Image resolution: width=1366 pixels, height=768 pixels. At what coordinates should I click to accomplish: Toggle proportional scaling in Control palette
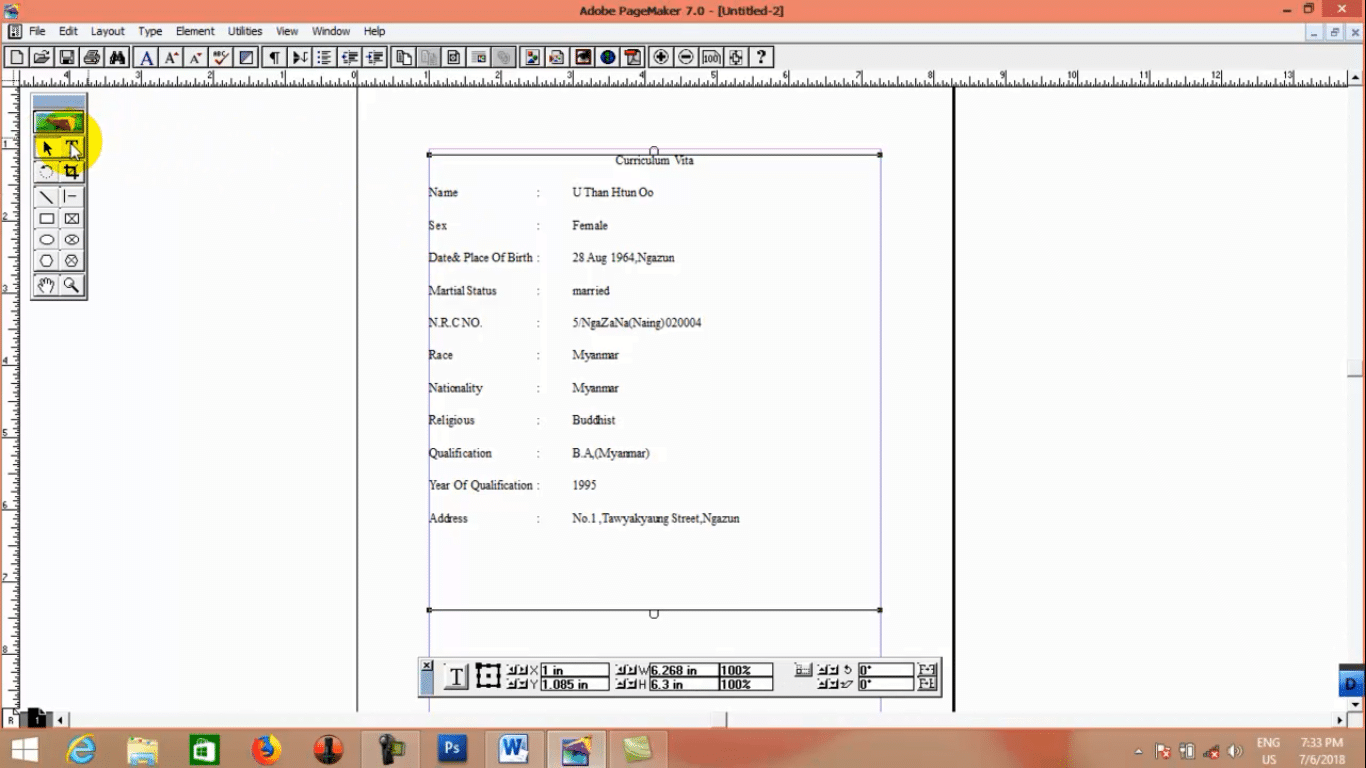tap(803, 670)
